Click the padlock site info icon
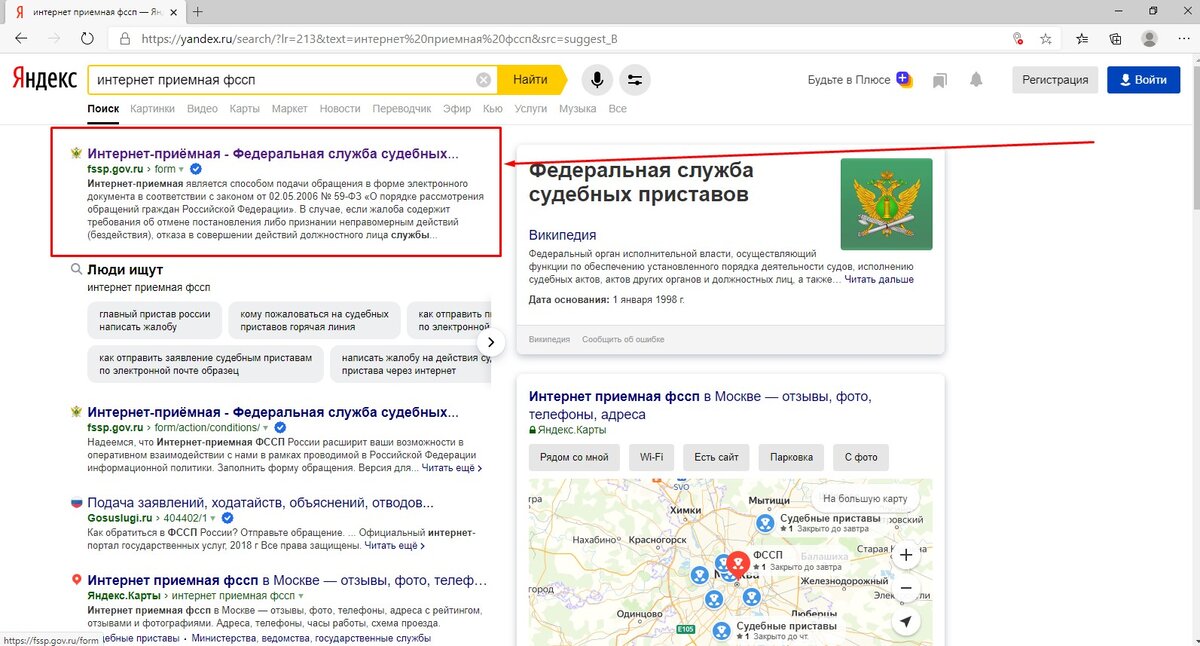This screenshot has height=646, width=1200. (125, 39)
